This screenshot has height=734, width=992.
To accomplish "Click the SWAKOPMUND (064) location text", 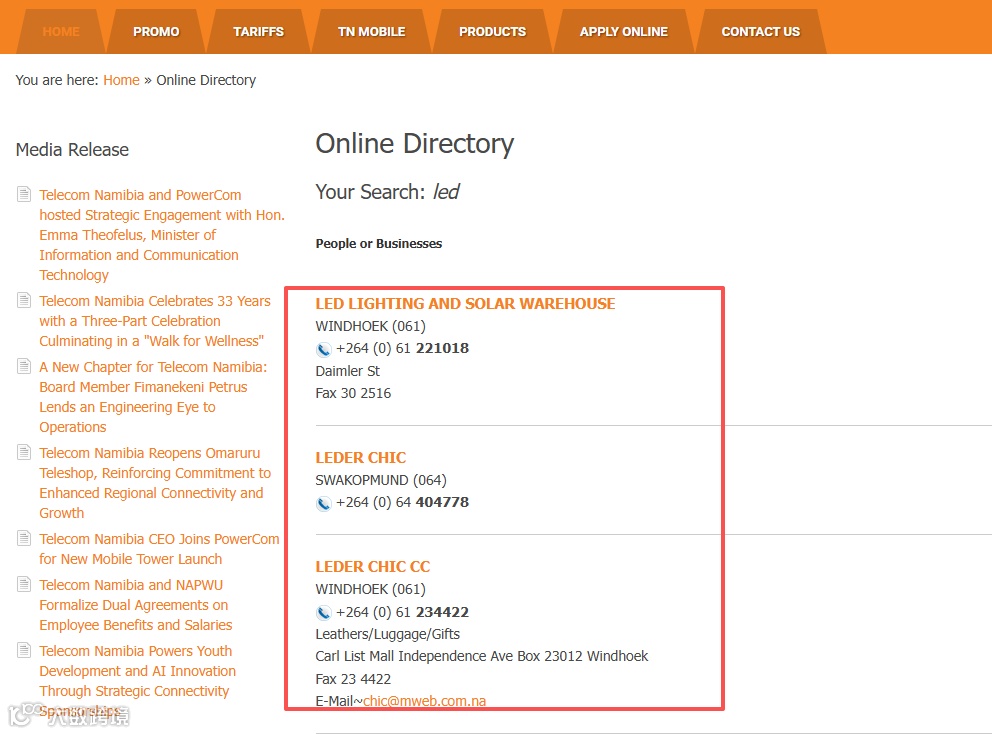I will point(381,480).
